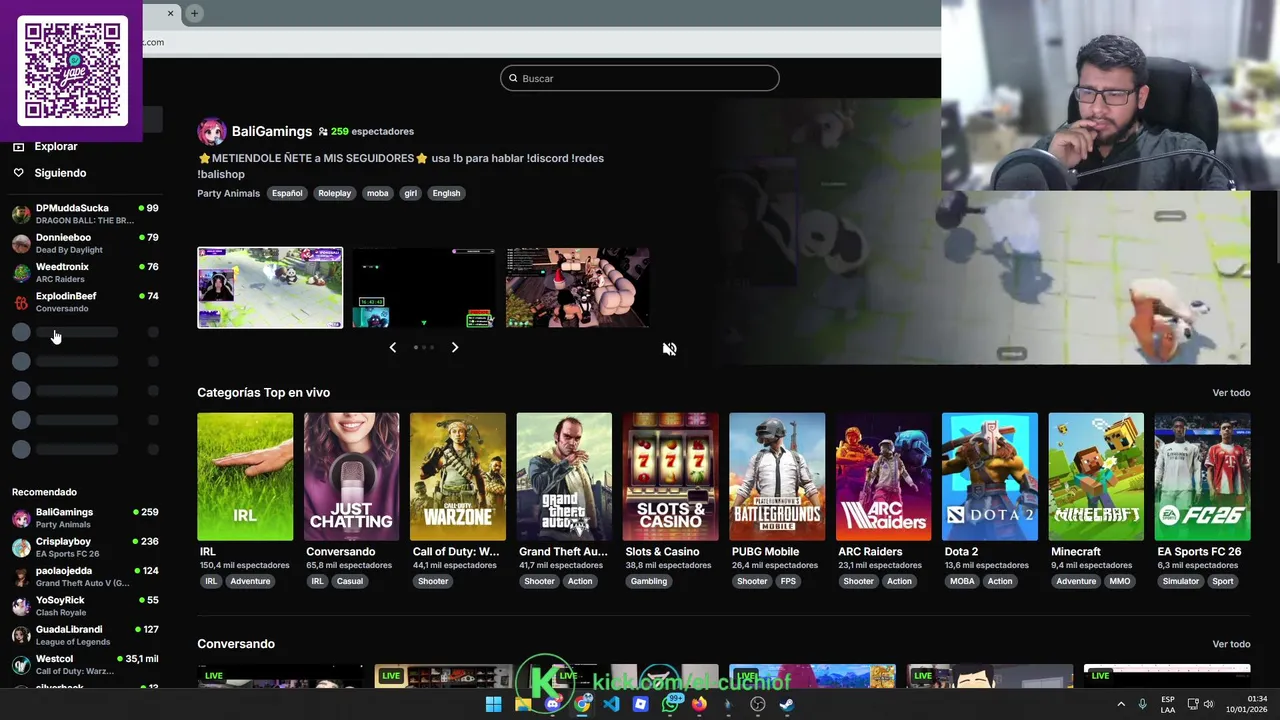
Task: Open the Party Animals category link
Action: coord(229,193)
